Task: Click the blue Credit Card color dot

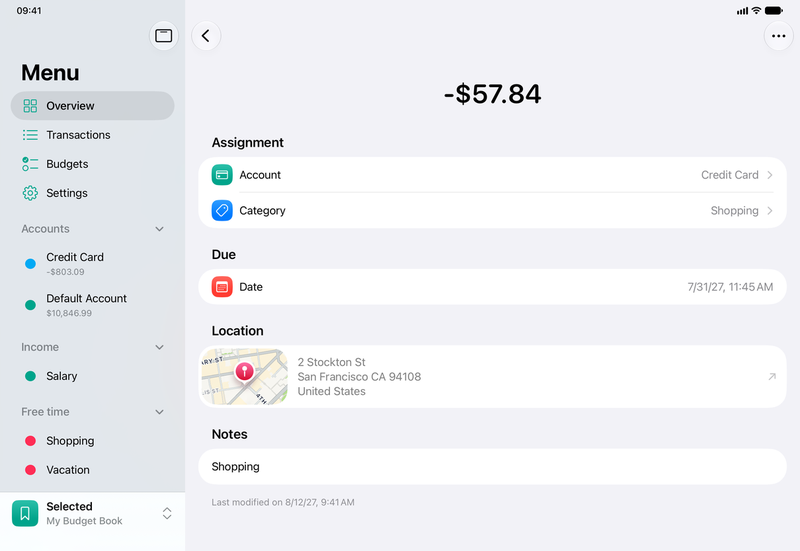Action: (x=30, y=264)
